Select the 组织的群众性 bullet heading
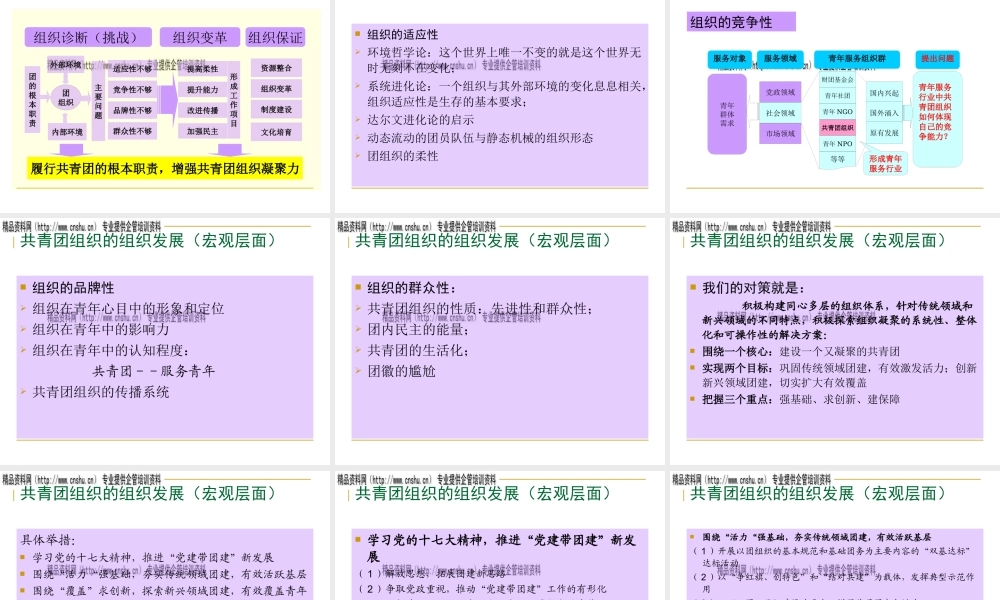 pos(411,288)
